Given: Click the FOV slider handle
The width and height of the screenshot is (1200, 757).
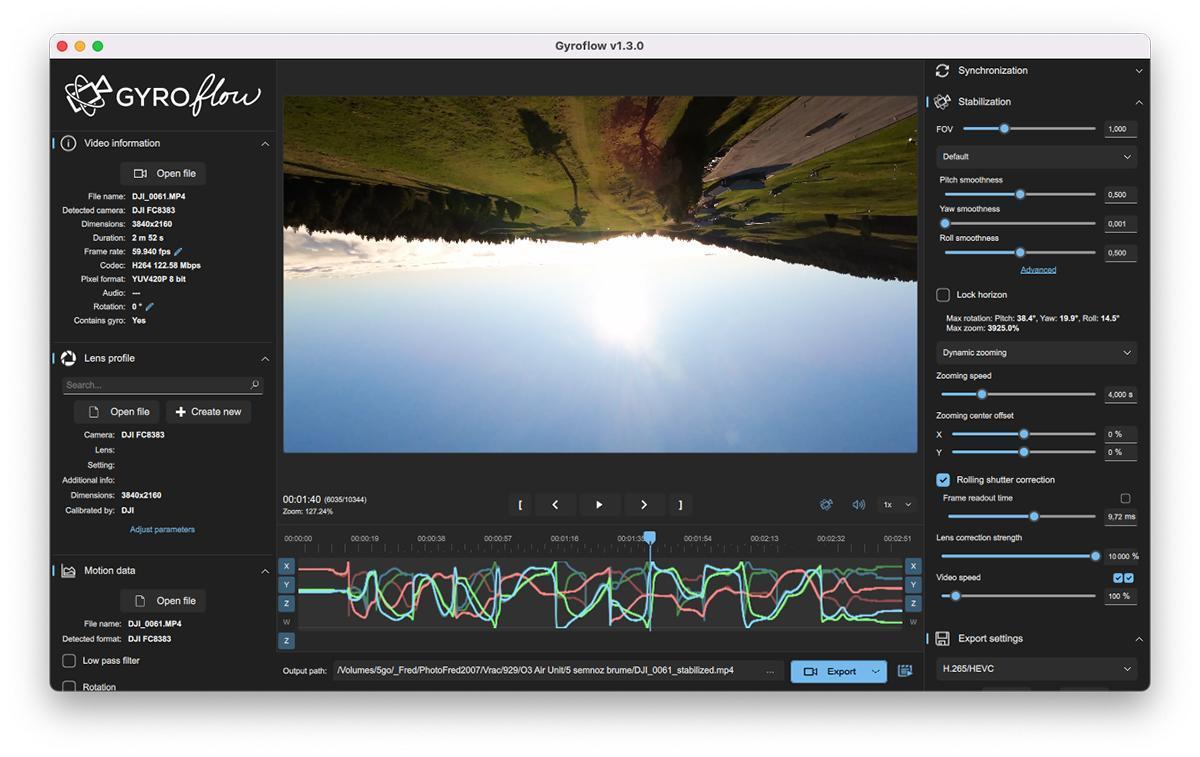Looking at the screenshot, I should point(1004,129).
